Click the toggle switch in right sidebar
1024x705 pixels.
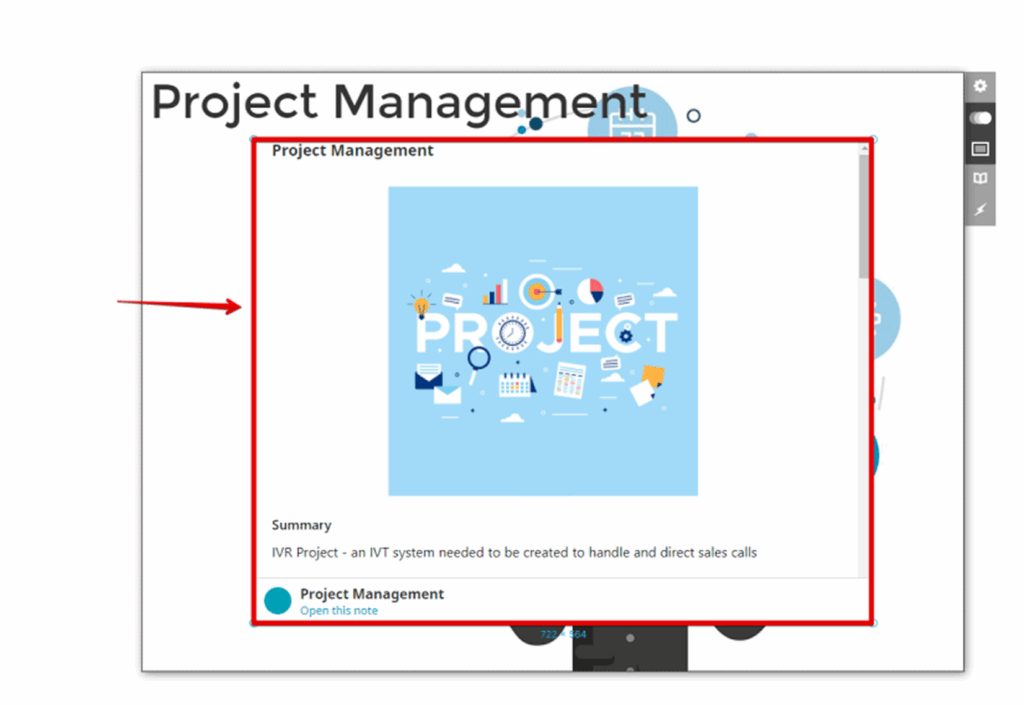coord(980,118)
